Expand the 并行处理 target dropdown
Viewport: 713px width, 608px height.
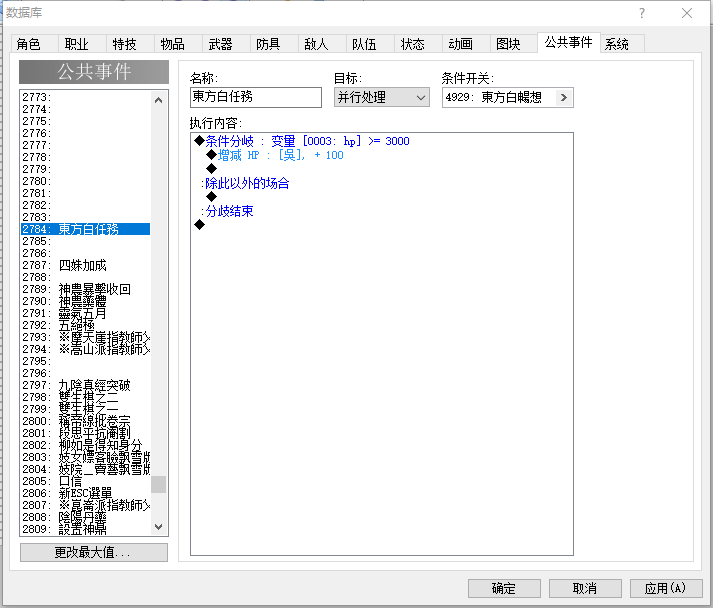pyautogui.click(x=382, y=97)
